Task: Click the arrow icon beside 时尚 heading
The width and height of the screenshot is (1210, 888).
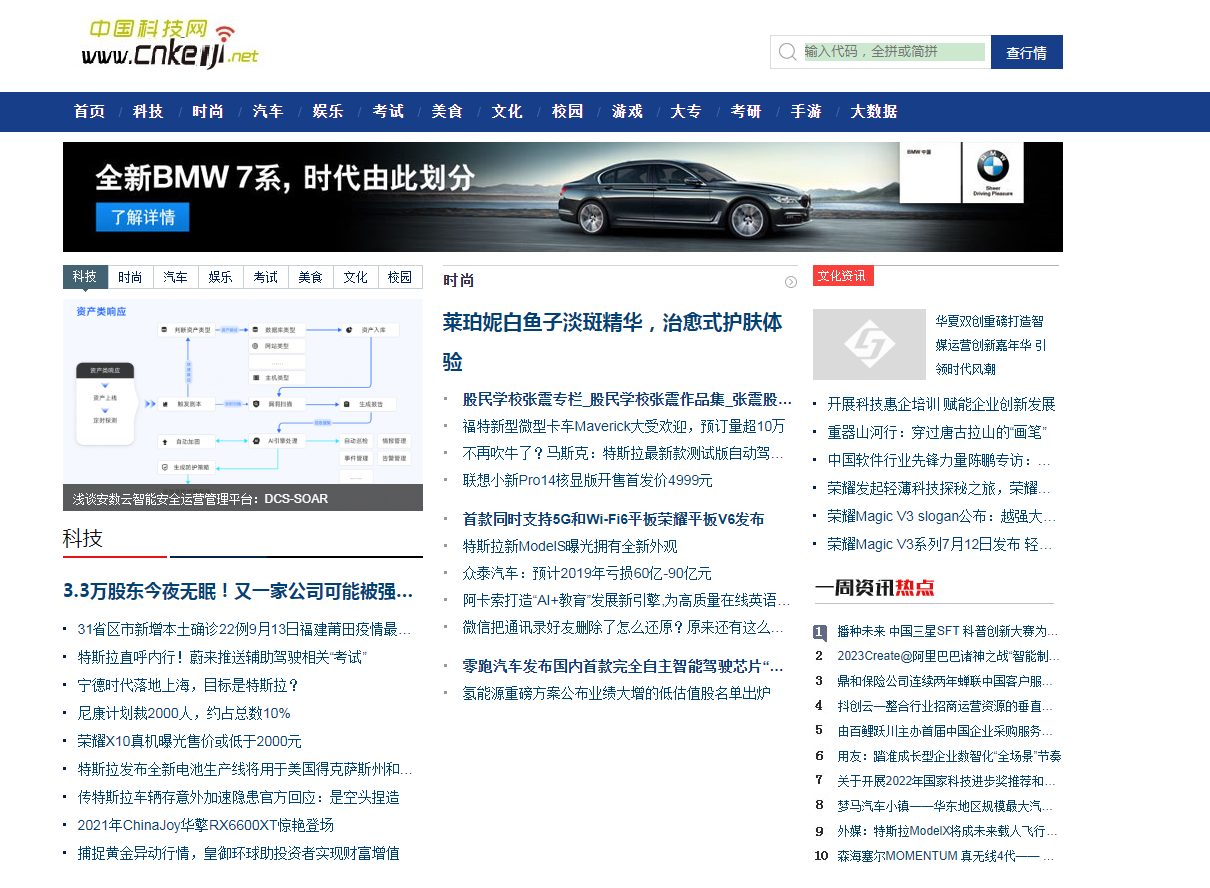Action: (x=791, y=282)
